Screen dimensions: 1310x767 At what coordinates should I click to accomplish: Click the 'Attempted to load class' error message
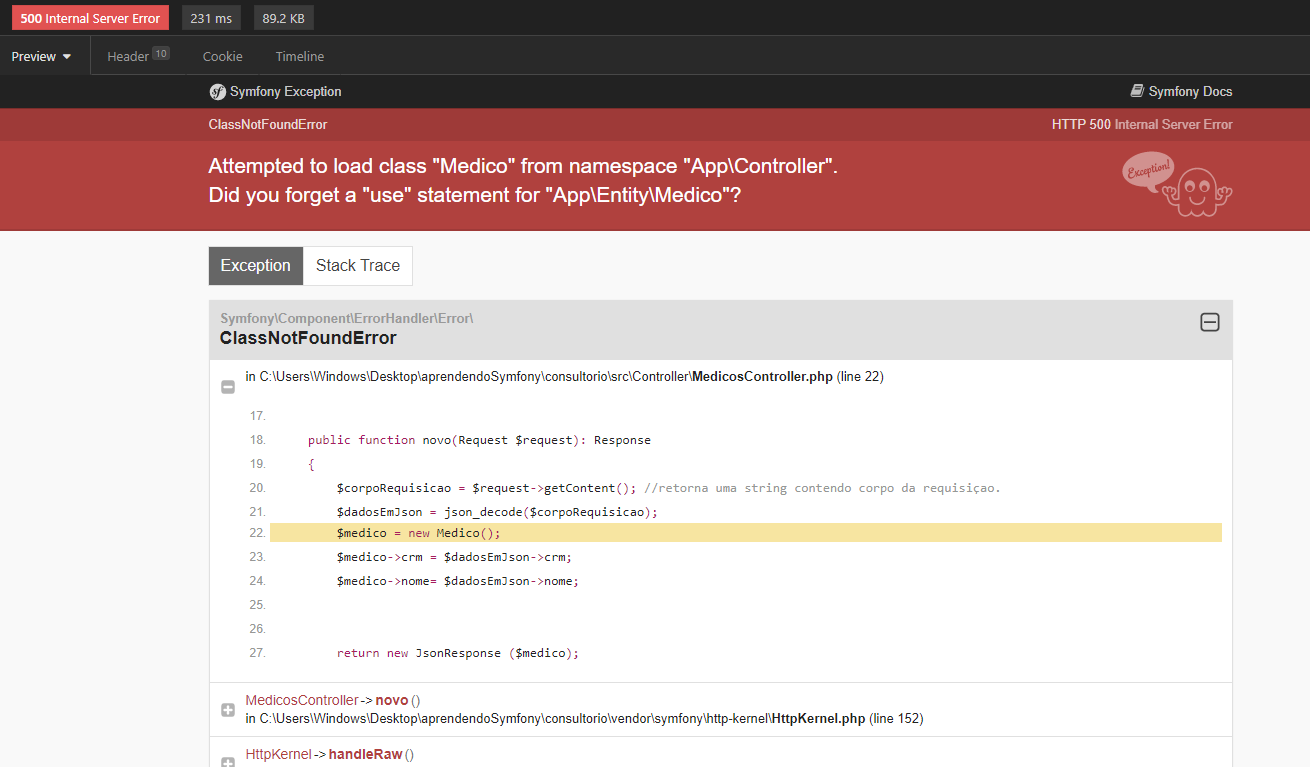(523, 181)
